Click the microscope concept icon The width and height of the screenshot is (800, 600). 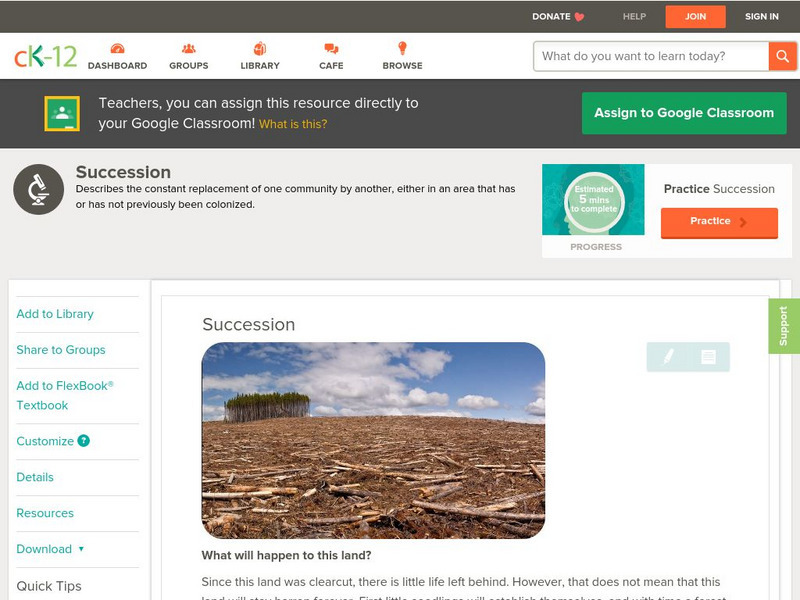[38, 189]
